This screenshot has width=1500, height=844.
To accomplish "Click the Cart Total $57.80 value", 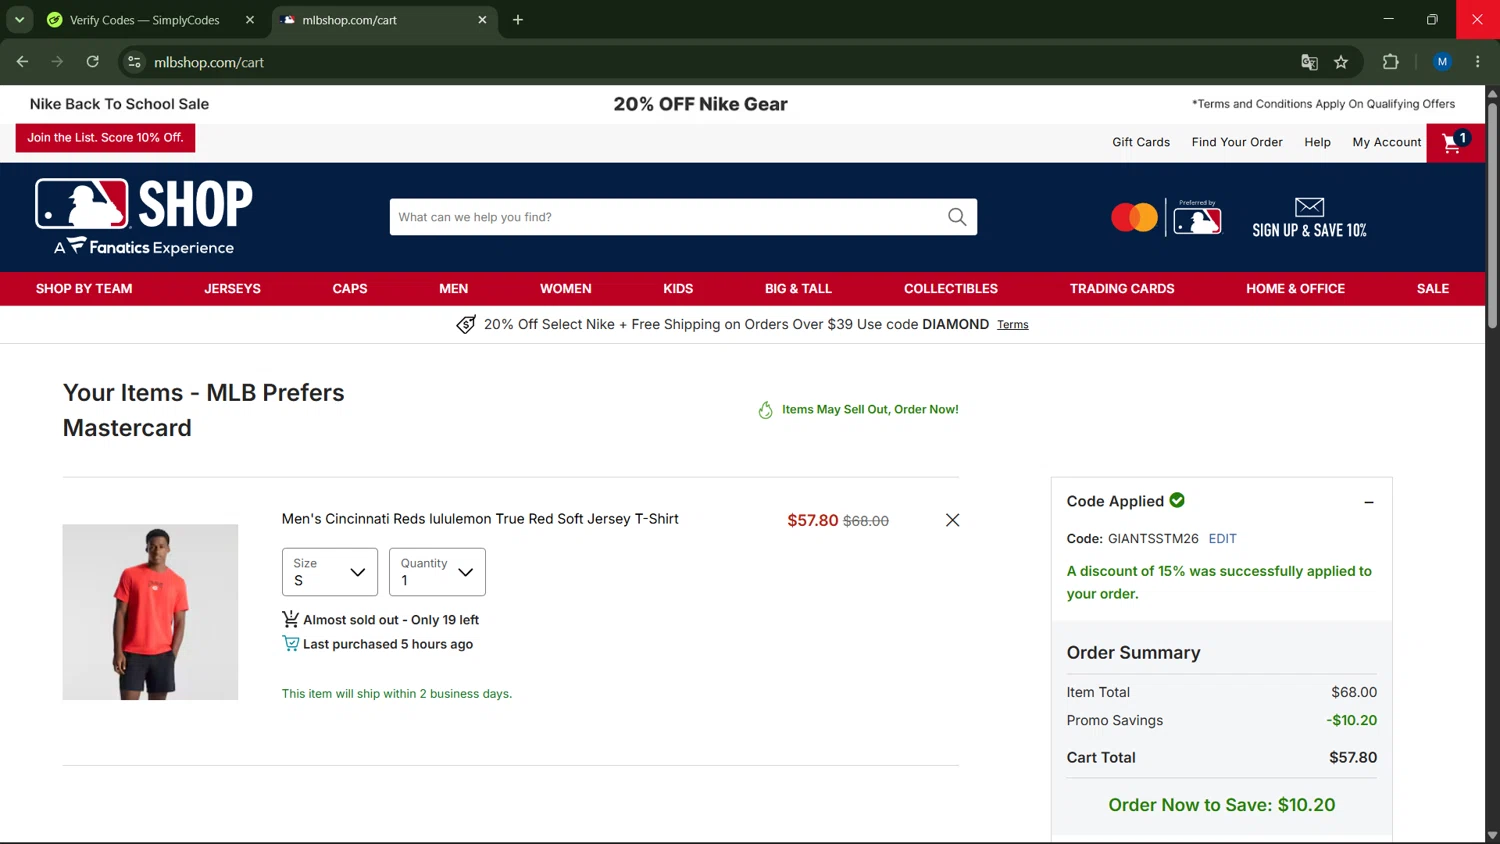I will (x=1353, y=758).
